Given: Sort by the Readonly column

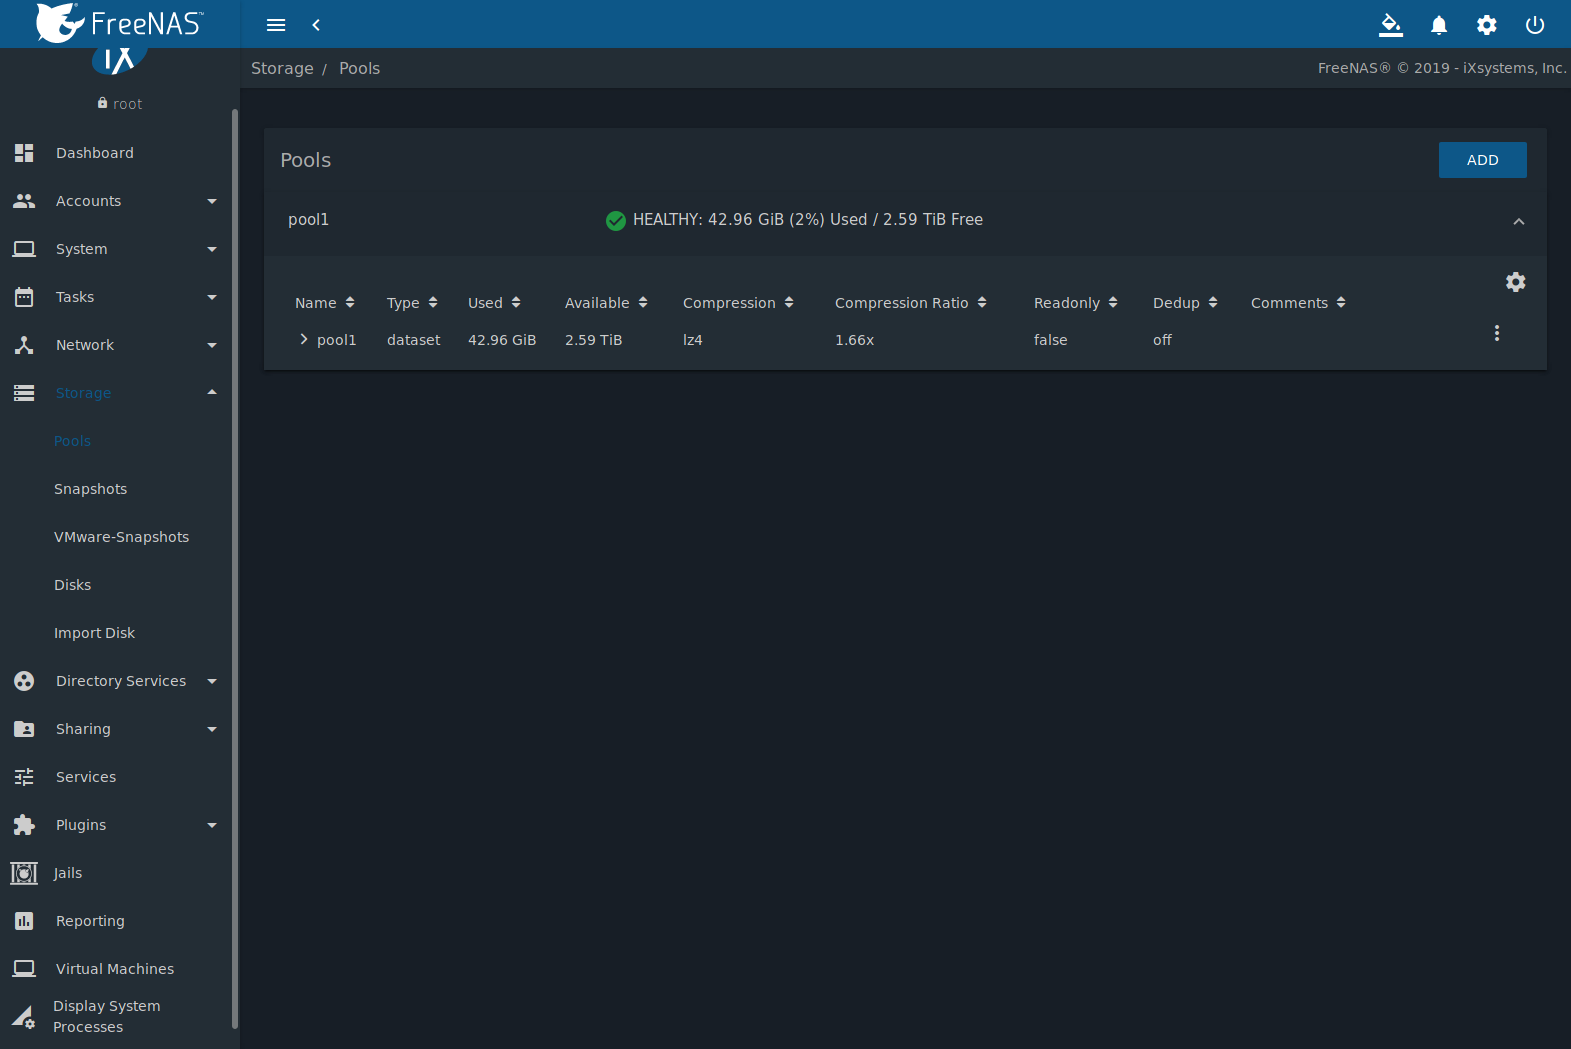Looking at the screenshot, I should 1076,303.
